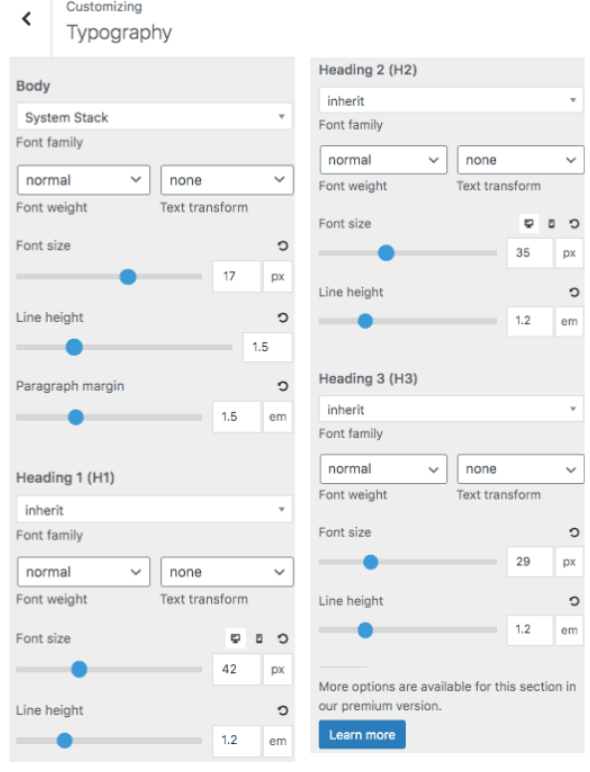Open the Body font weight dropdown
This screenshot has height=772, width=590.
pyautogui.click(x=84, y=180)
